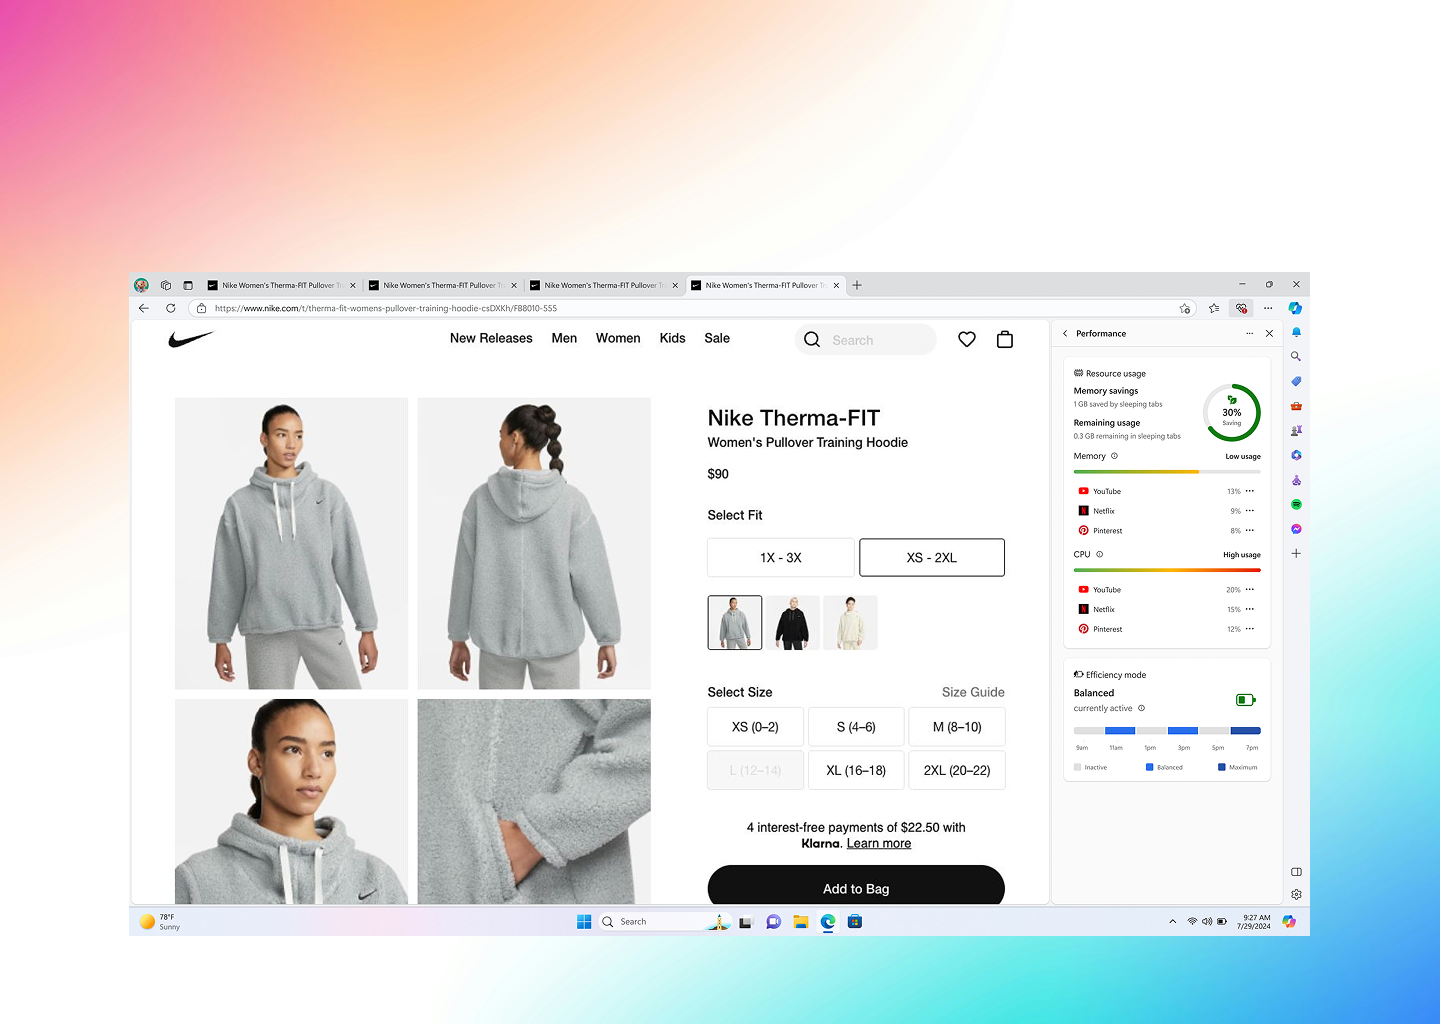1440x1024 pixels.
Task: Open options for YouTube under CPU
Action: 1250,590
